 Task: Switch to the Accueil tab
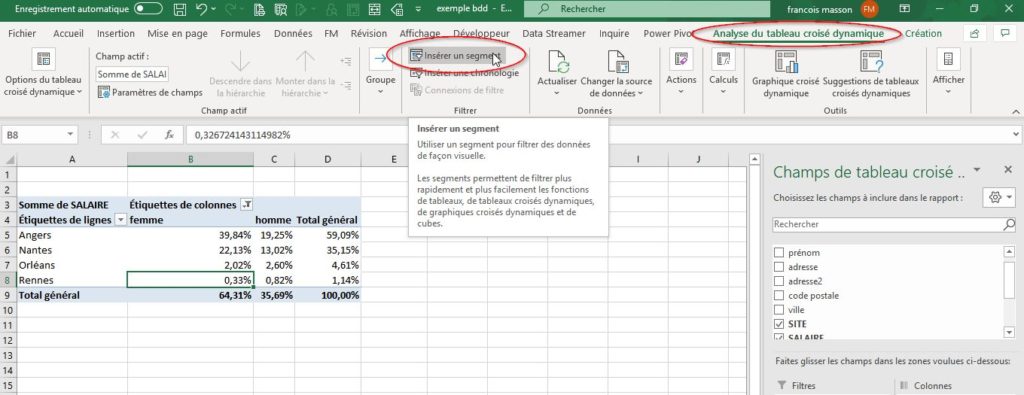point(69,33)
